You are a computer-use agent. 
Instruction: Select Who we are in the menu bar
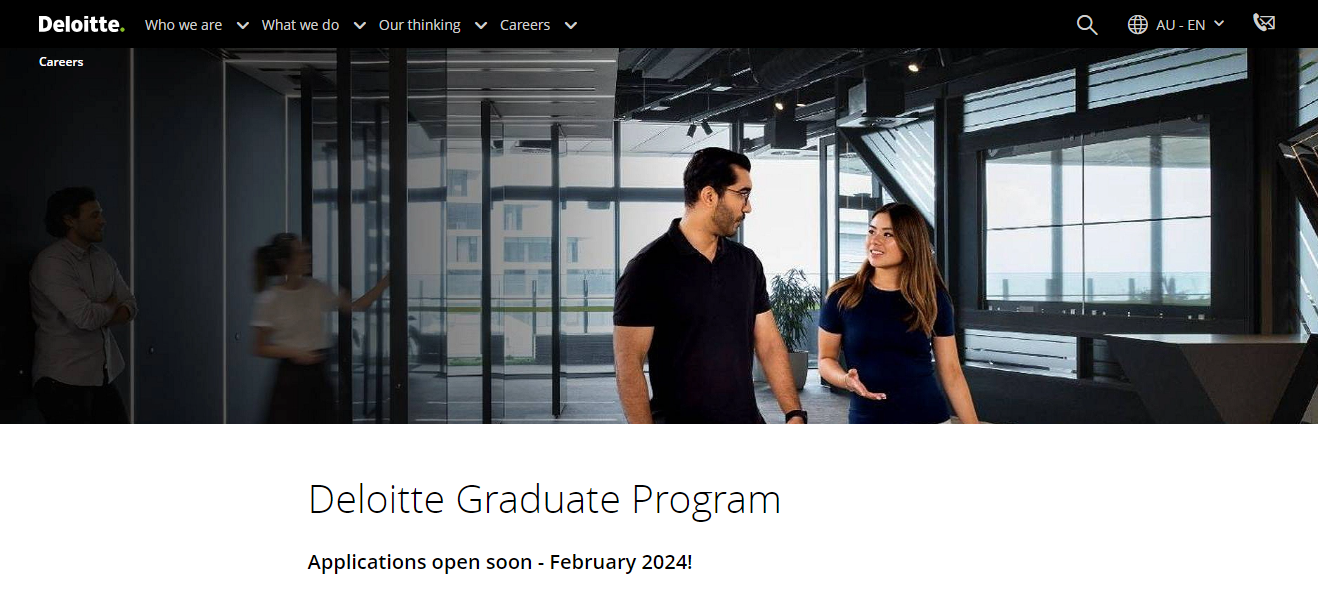pos(183,24)
